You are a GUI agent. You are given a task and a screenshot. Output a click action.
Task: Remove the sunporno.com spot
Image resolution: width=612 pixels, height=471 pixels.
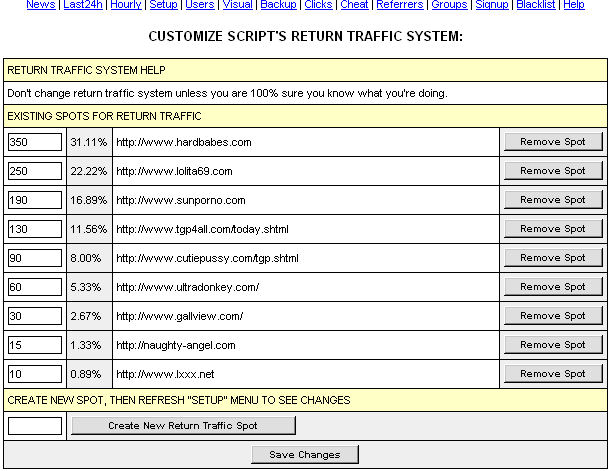click(x=553, y=199)
